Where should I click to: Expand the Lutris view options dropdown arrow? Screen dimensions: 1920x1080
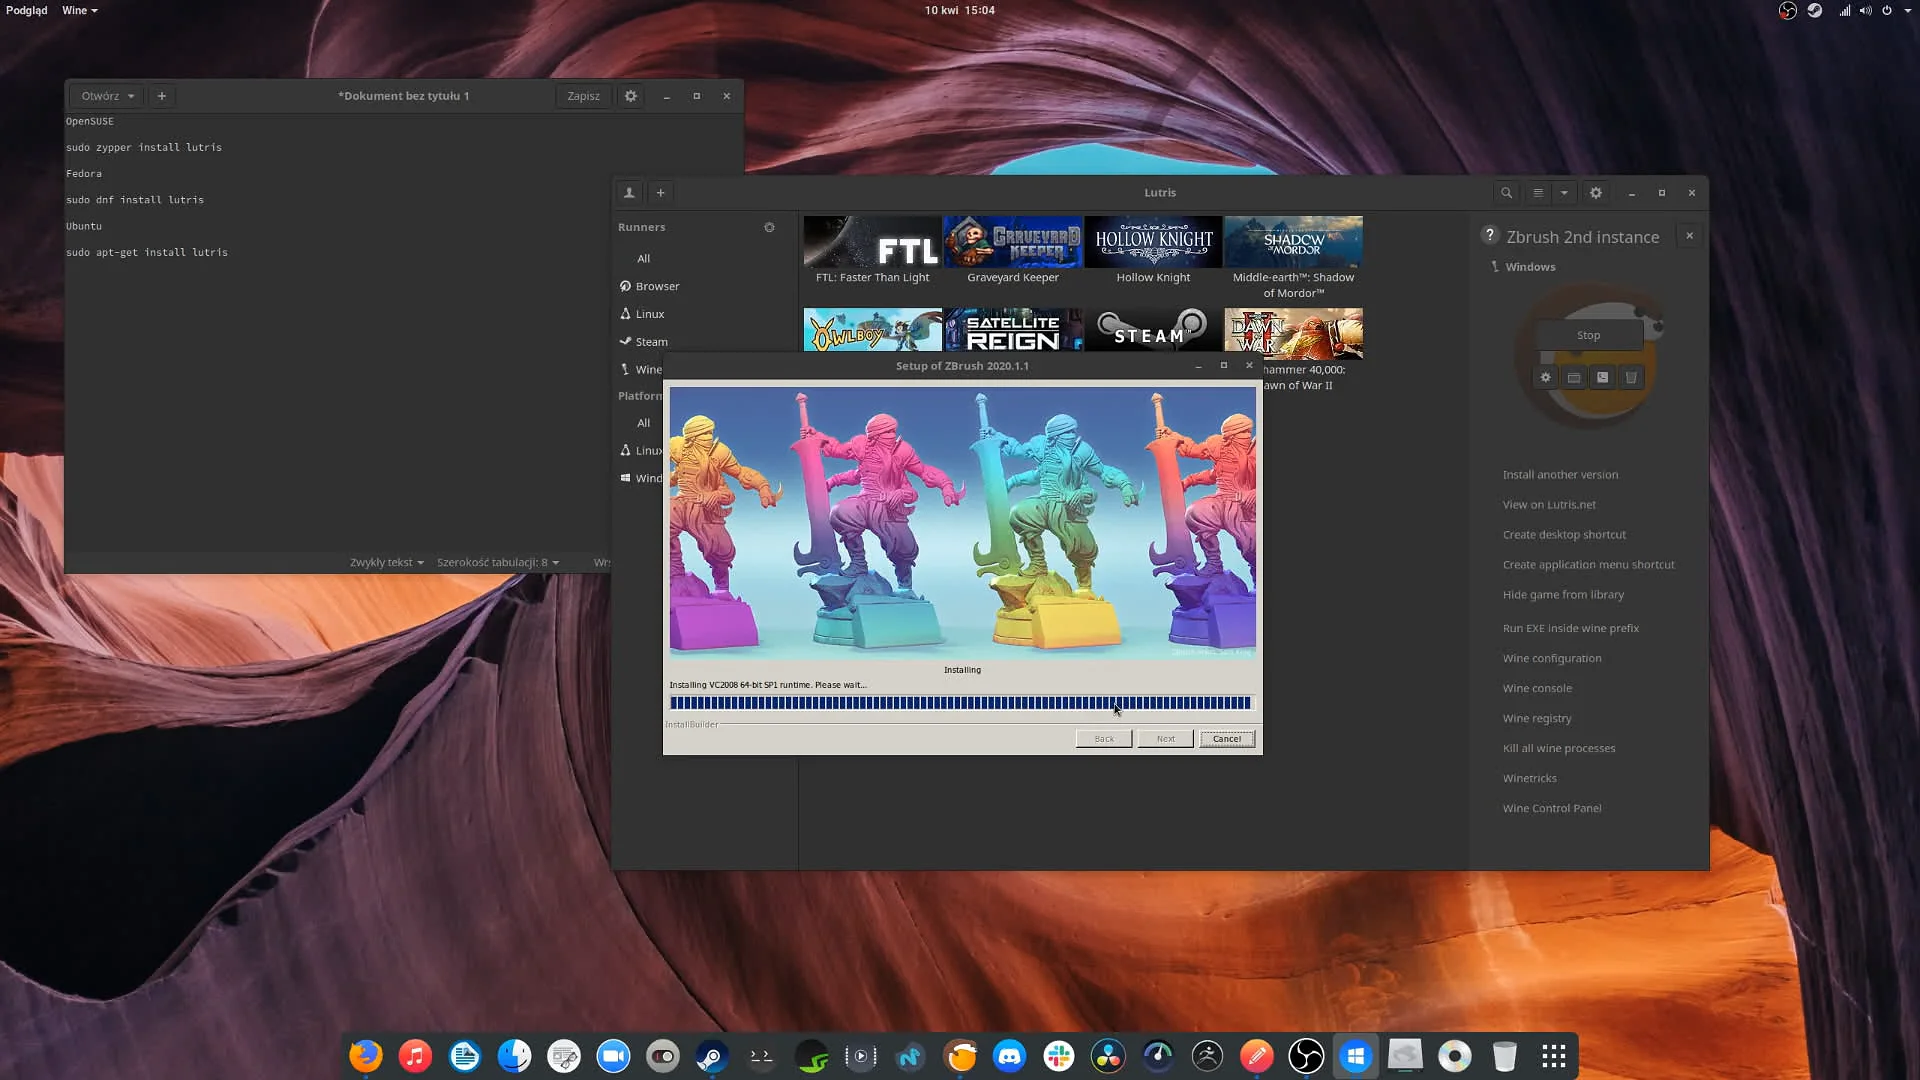(x=1564, y=193)
